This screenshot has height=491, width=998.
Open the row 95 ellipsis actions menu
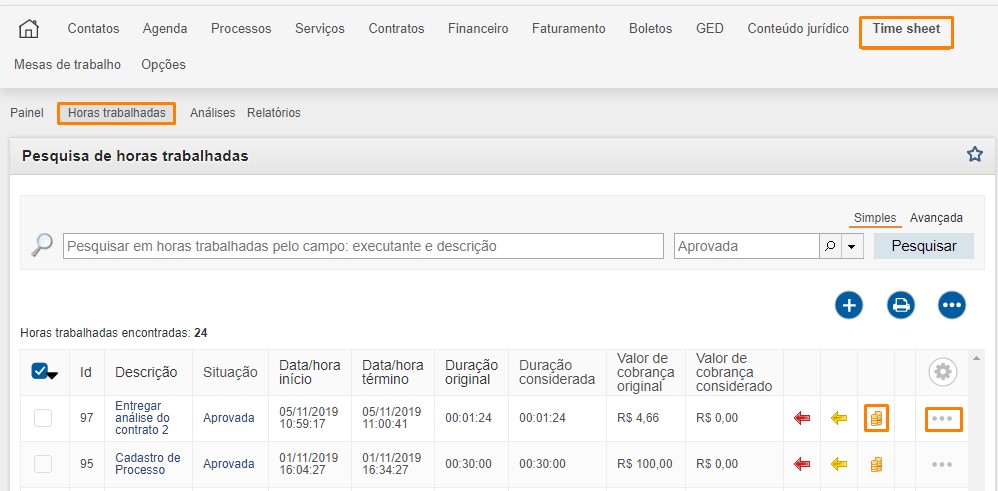pos(941,464)
